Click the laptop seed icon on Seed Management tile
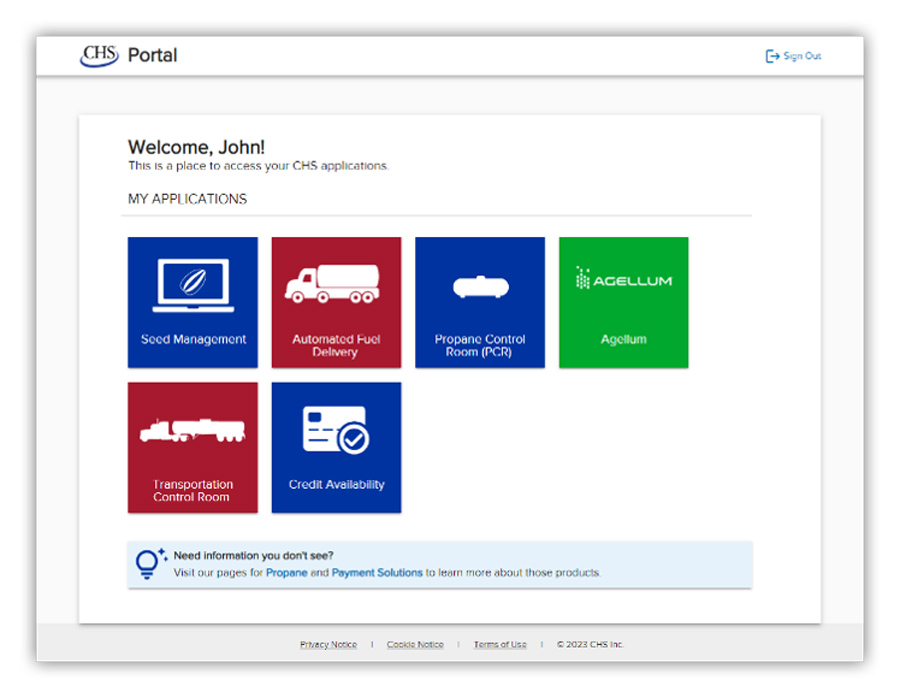Viewport: 900px width, 698px height. click(x=193, y=285)
